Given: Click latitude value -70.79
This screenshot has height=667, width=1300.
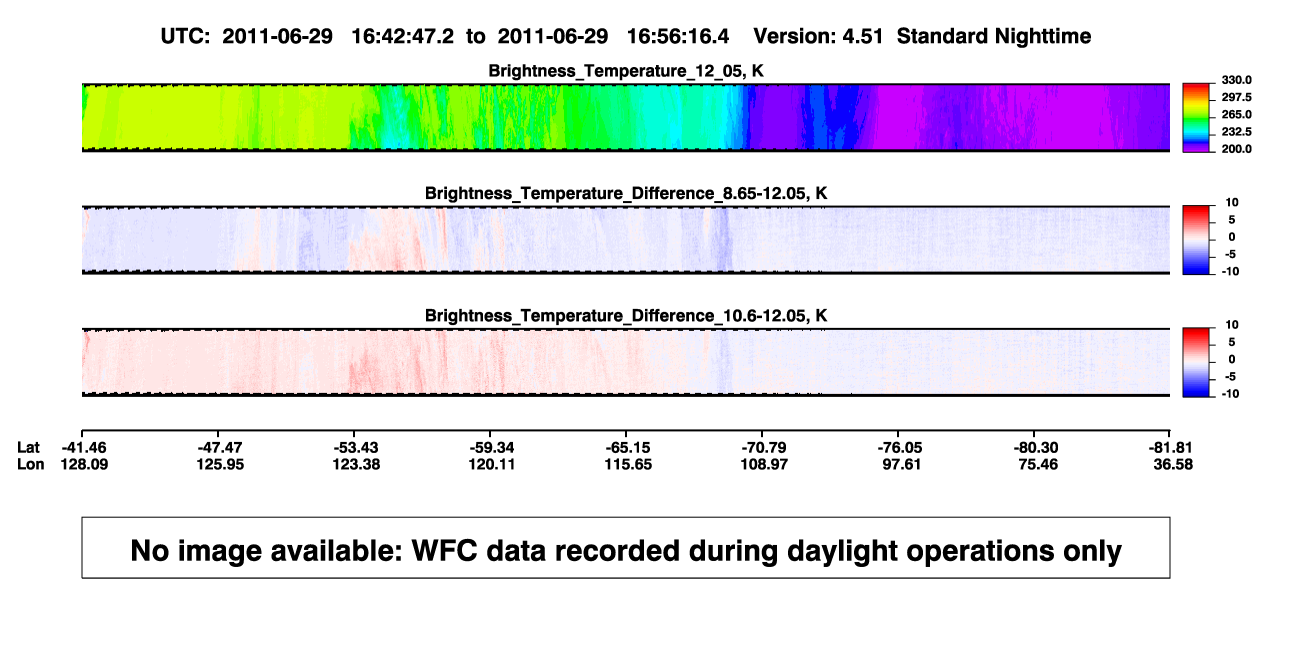Looking at the screenshot, I should coord(762,447).
